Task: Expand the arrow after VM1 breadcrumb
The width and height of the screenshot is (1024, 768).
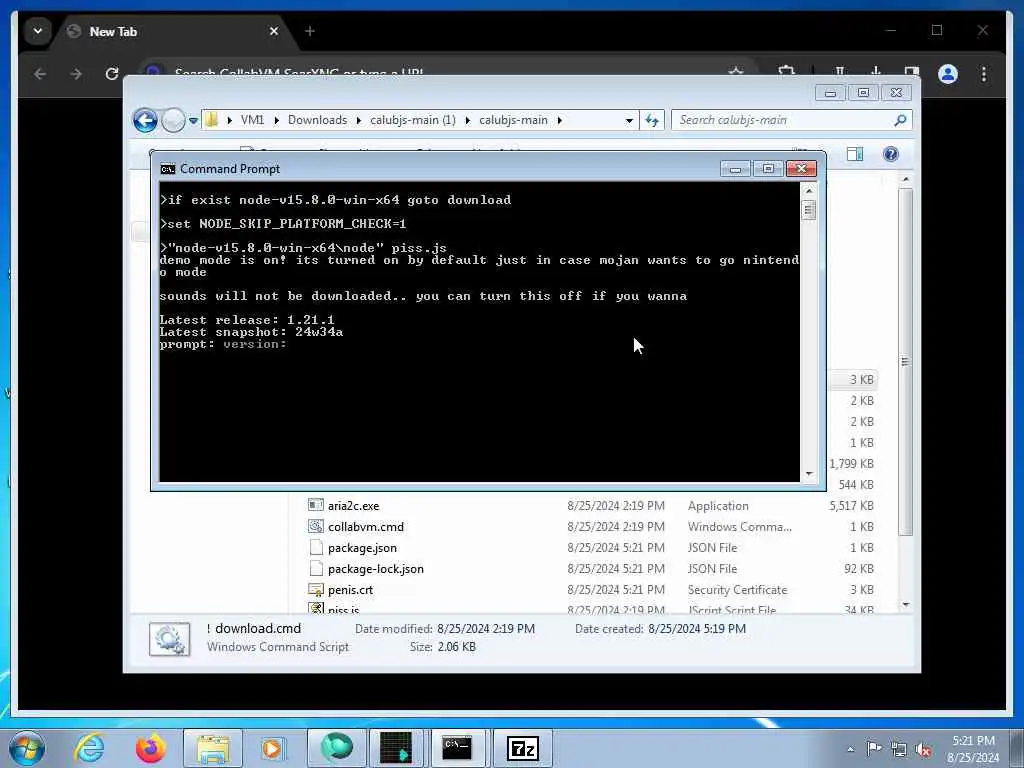Action: pyautogui.click(x=276, y=120)
